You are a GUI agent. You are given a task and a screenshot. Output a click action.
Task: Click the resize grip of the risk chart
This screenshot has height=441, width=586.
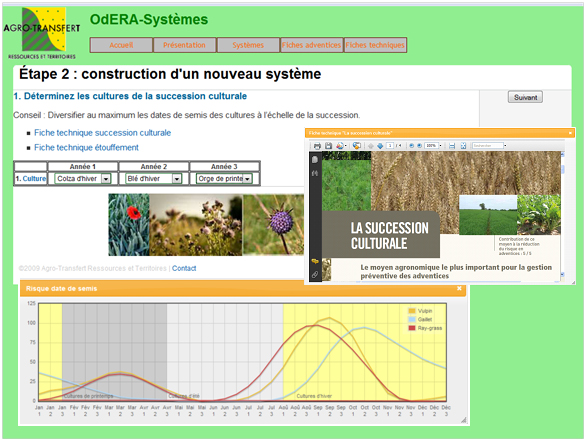464,420
